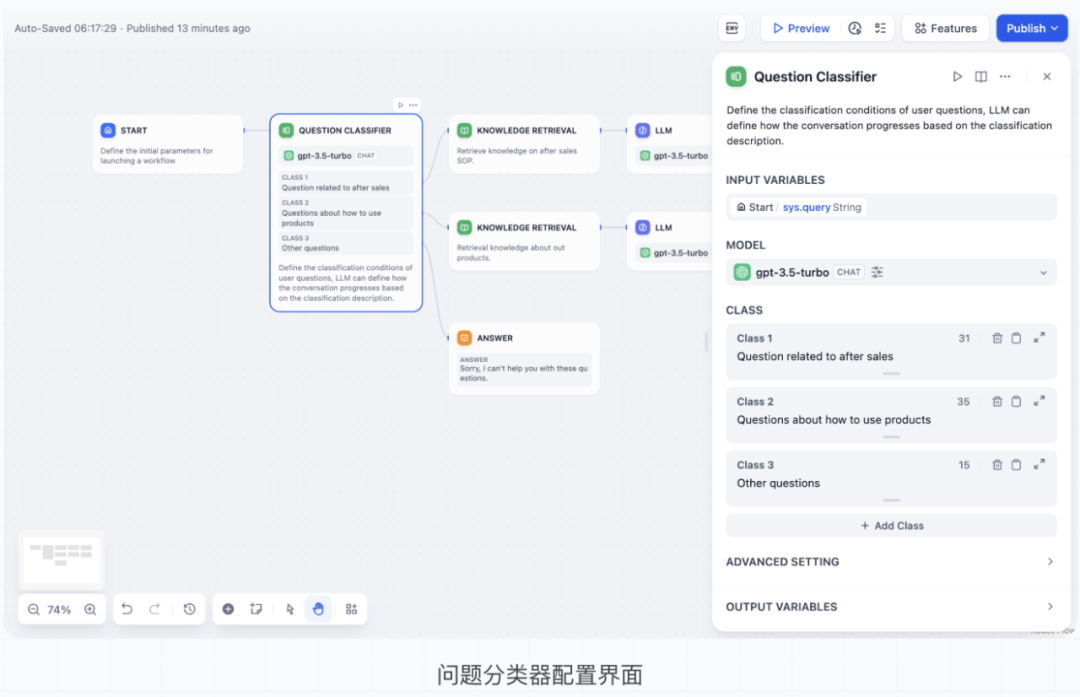1080x697 pixels.
Task: Expand the Class 3 editor to fullscreen
Action: pyautogui.click(x=1039, y=464)
